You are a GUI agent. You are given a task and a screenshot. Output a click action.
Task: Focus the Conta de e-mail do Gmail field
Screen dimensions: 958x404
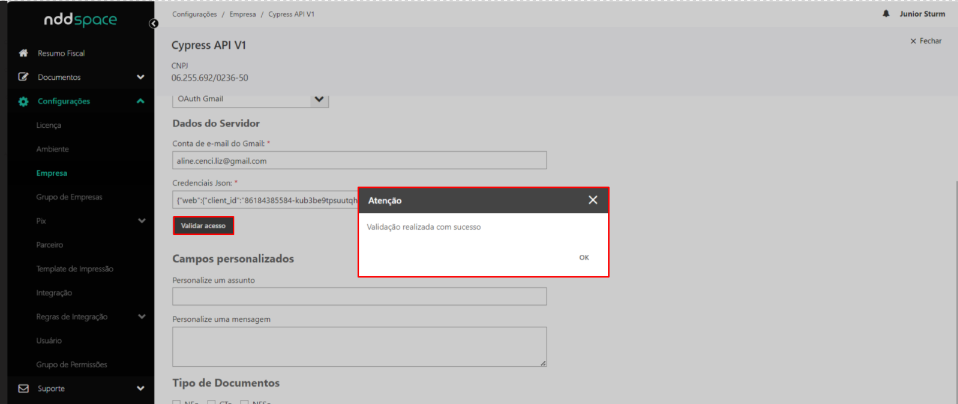pyautogui.click(x=359, y=160)
